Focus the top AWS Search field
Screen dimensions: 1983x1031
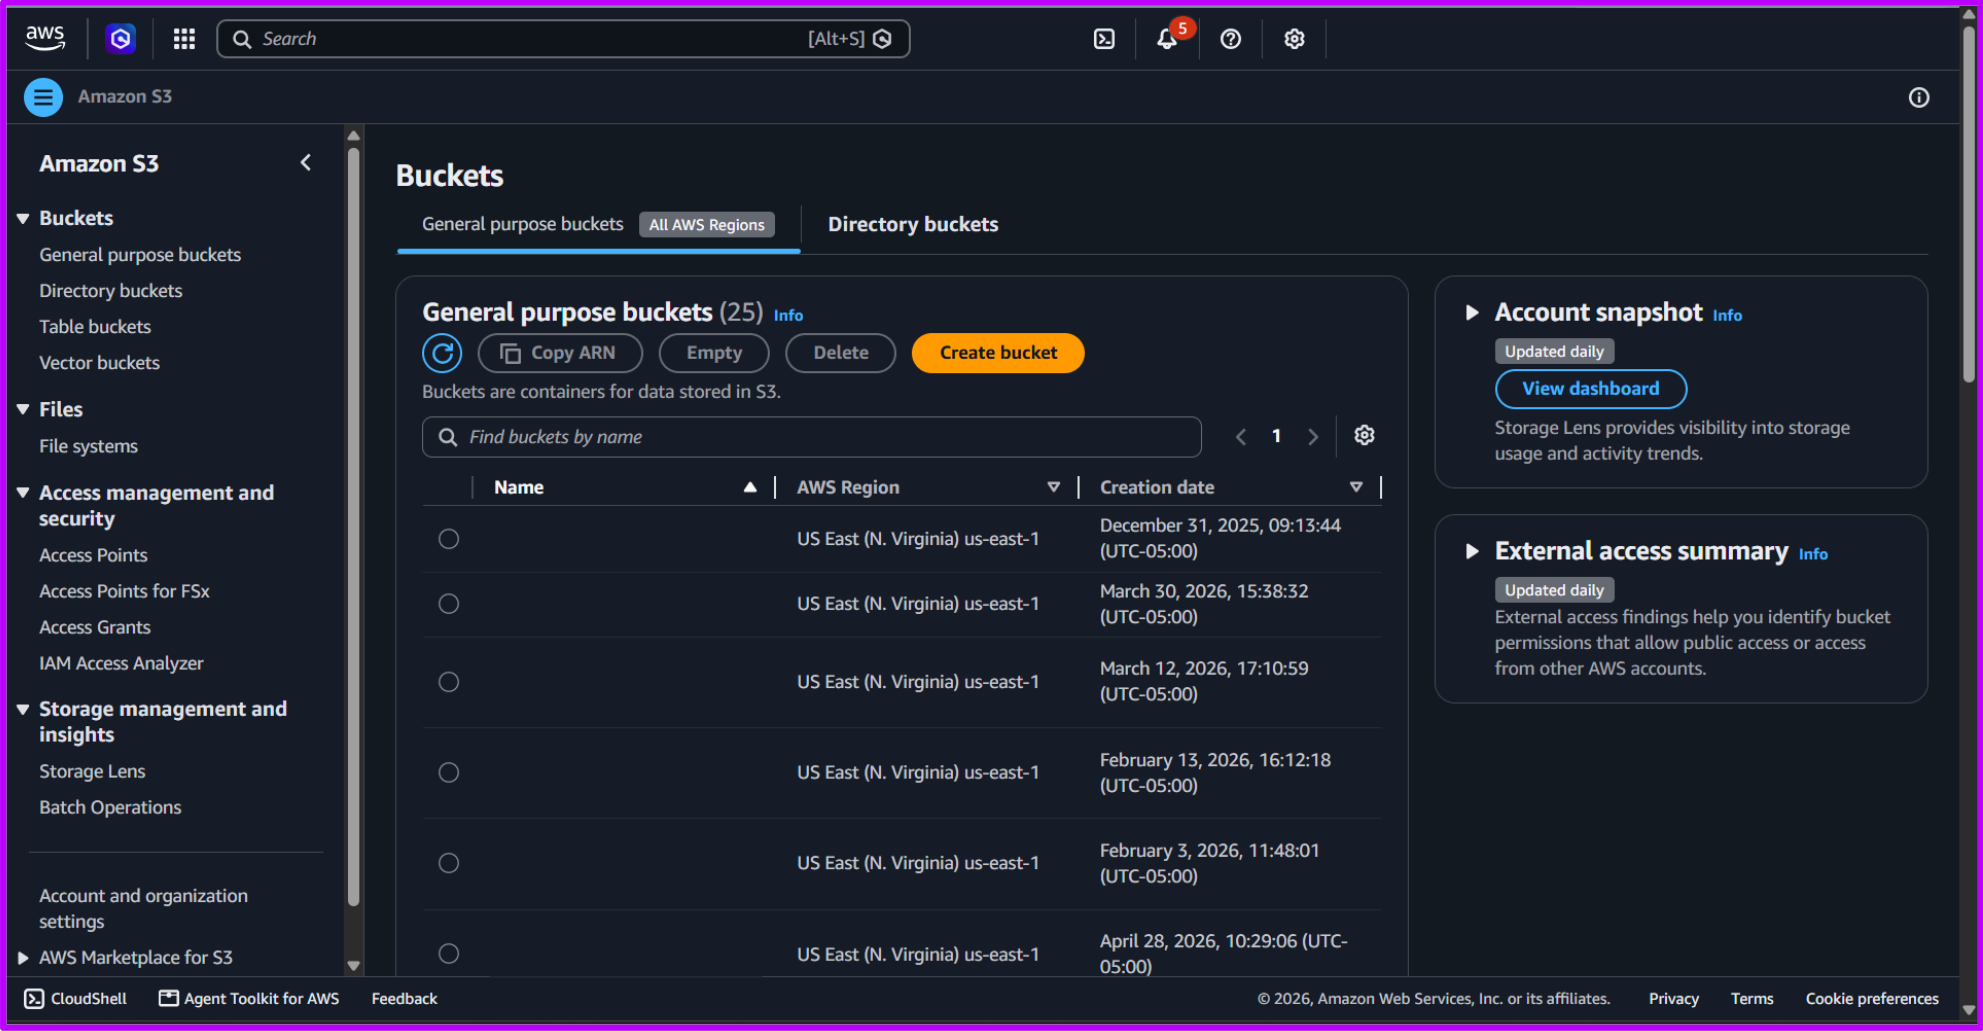(563, 39)
